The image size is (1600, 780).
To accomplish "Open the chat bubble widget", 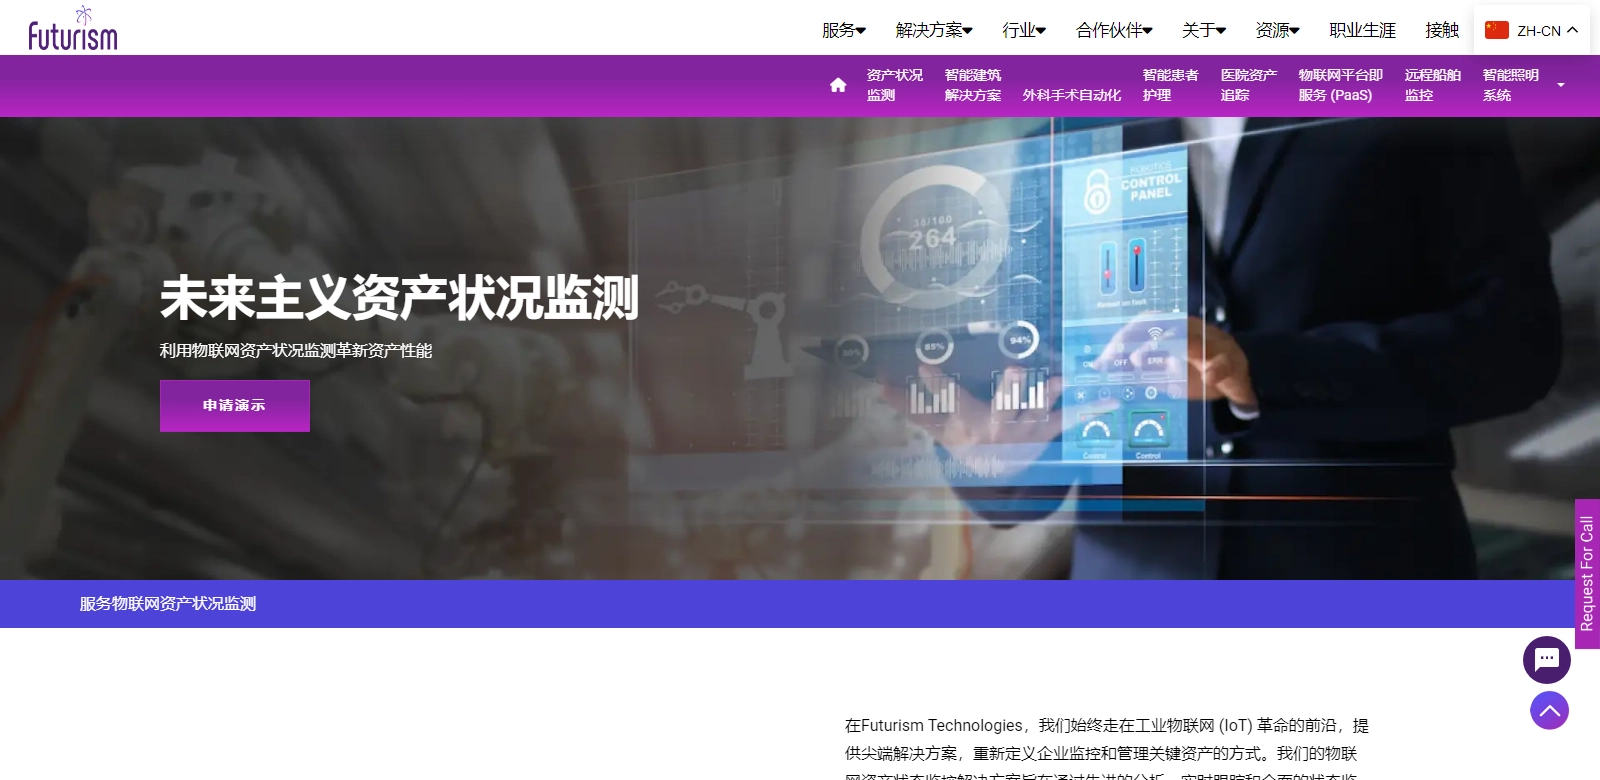I will click(x=1547, y=660).
